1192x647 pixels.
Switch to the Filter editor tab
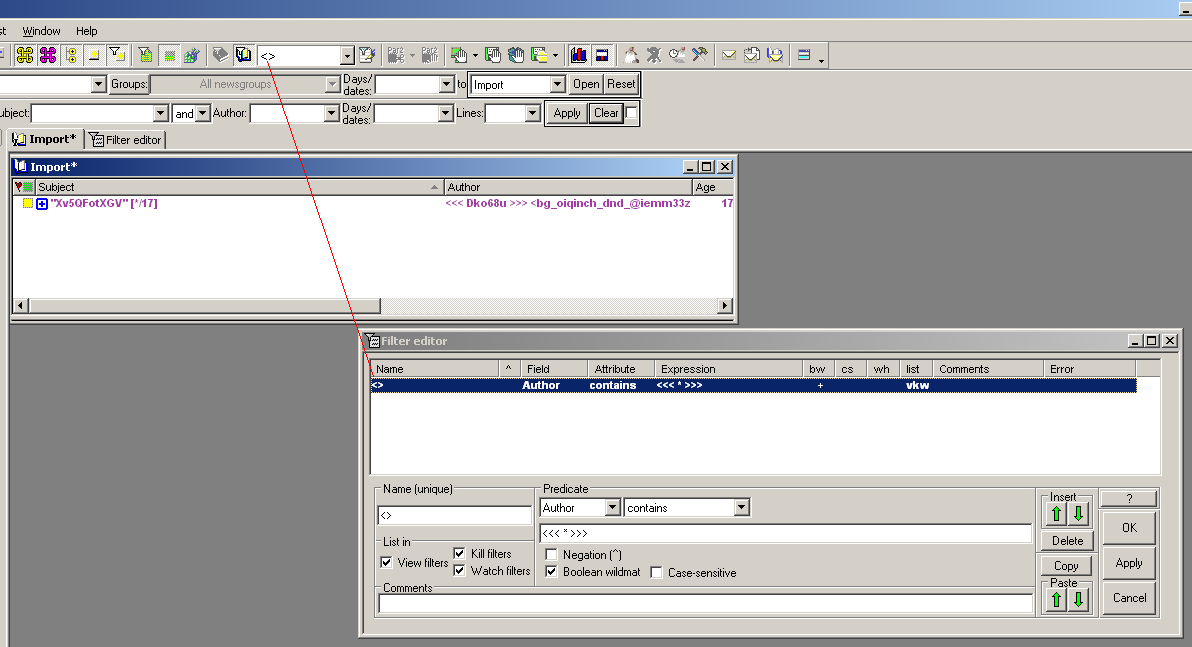point(126,140)
